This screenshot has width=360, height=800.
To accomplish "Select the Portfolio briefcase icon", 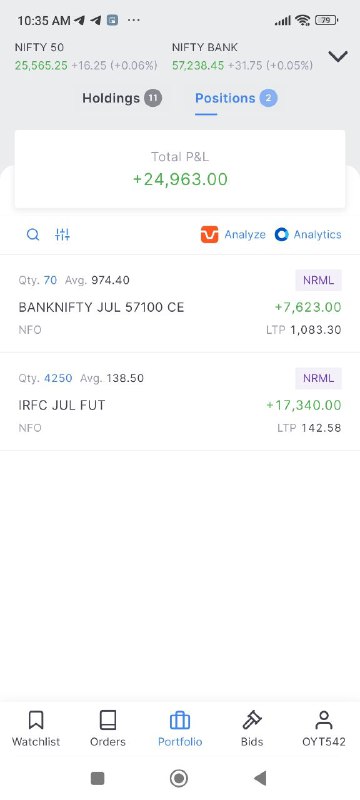I will (x=179, y=720).
